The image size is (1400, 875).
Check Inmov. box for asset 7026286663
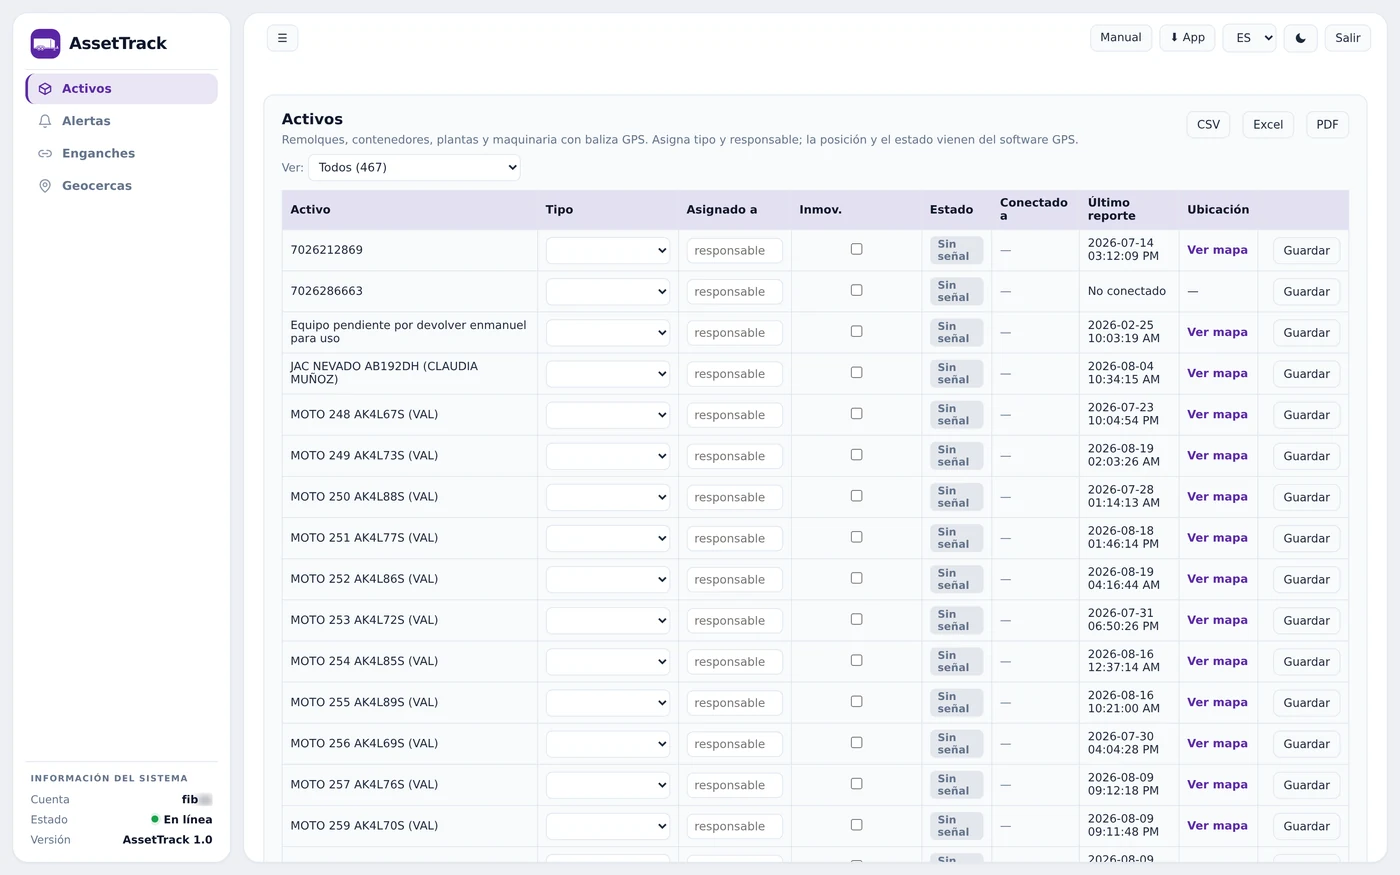pos(856,290)
